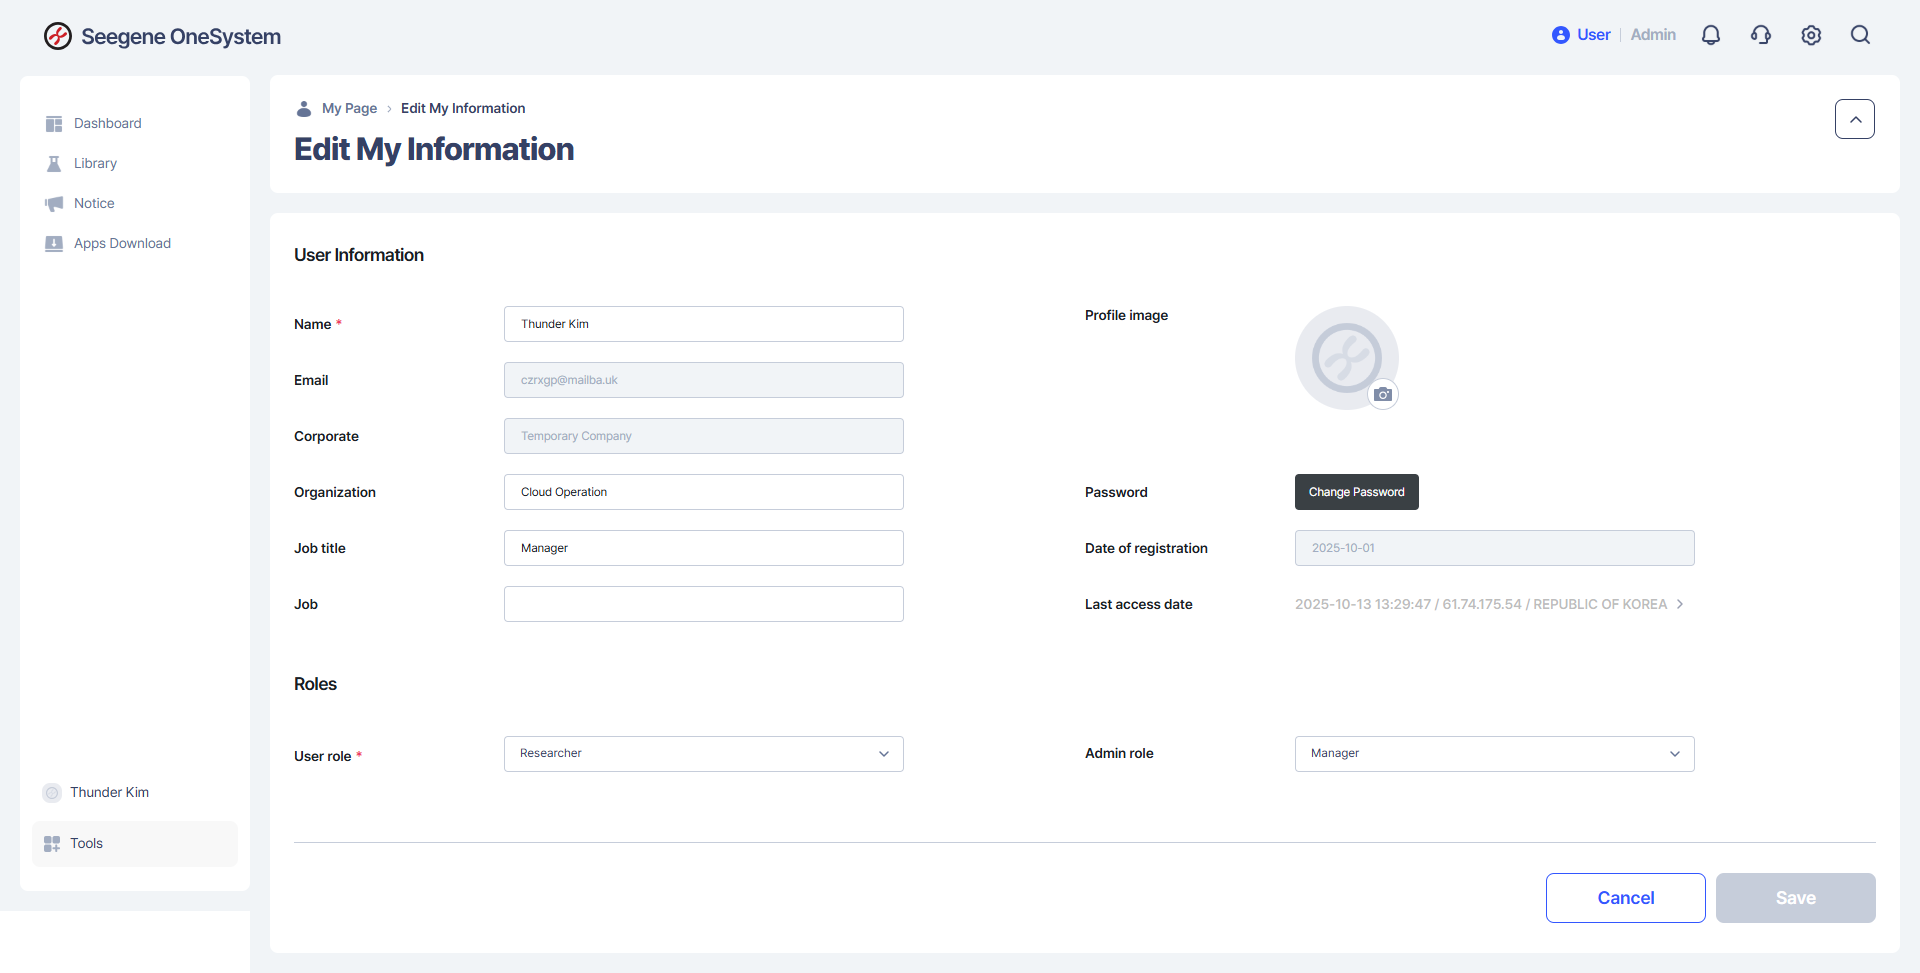Click the notification bell icon
This screenshot has width=1920, height=973.
click(x=1711, y=35)
